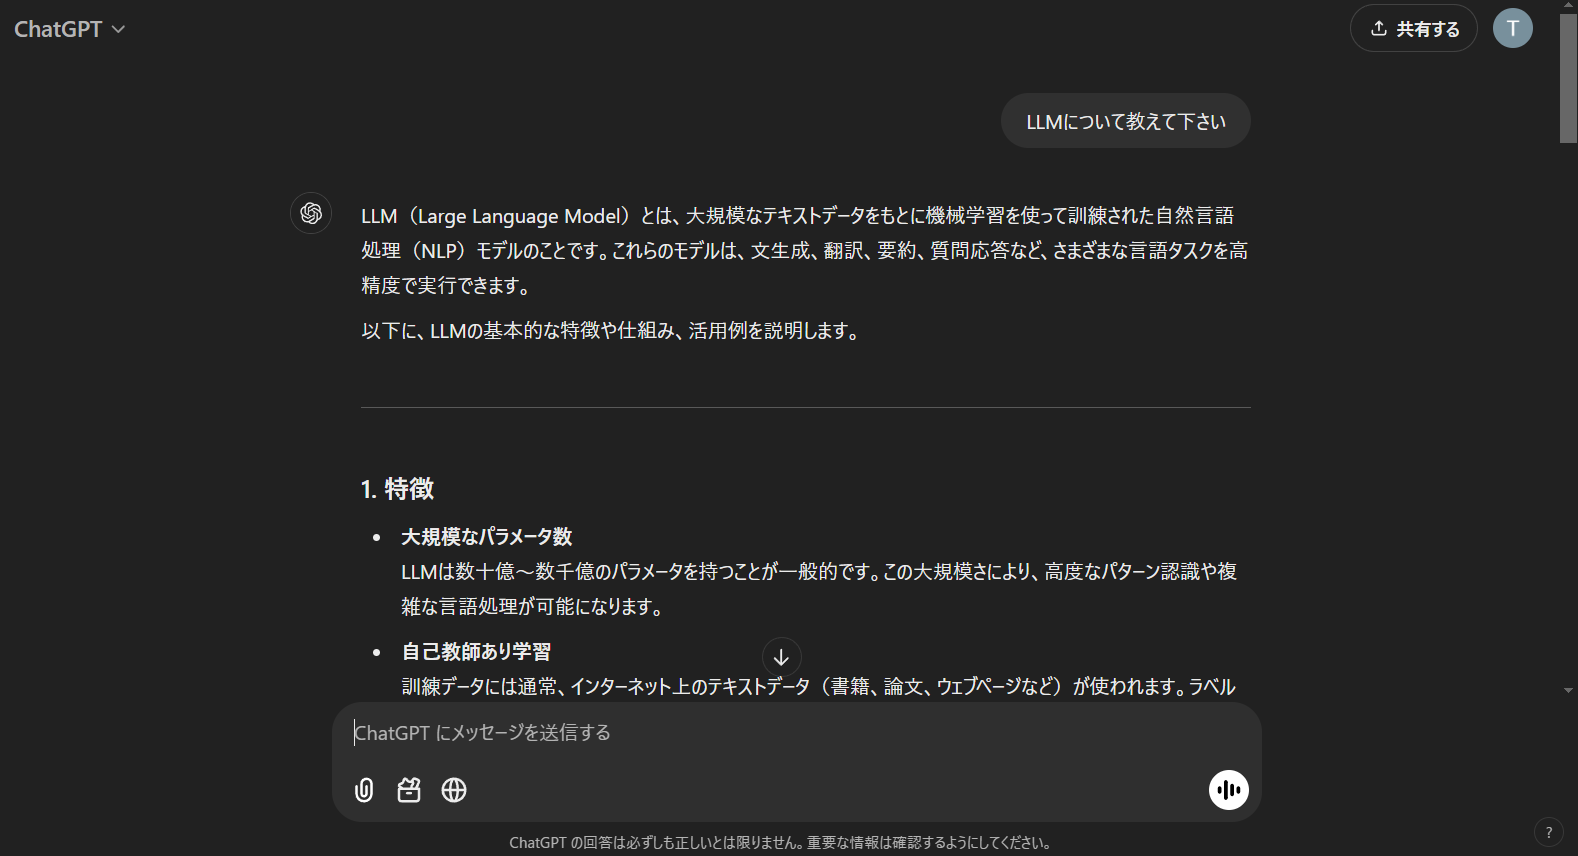The image size is (1578, 856).
Task: Click the scroll-to-bottom arrow button
Action: coord(781,657)
